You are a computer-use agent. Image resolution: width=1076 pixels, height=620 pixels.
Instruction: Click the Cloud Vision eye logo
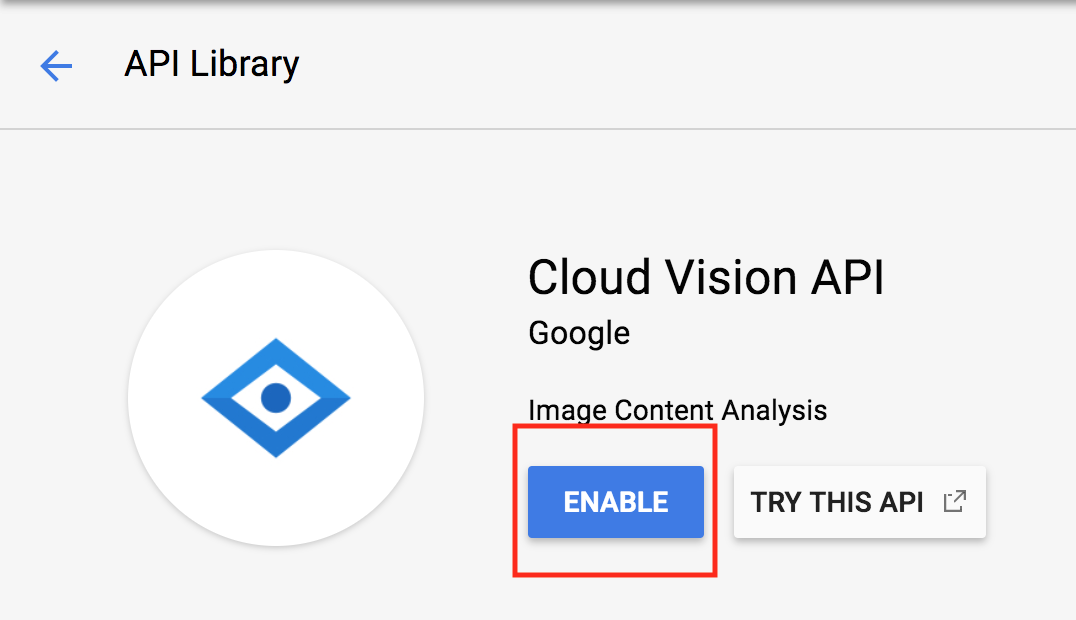point(276,398)
